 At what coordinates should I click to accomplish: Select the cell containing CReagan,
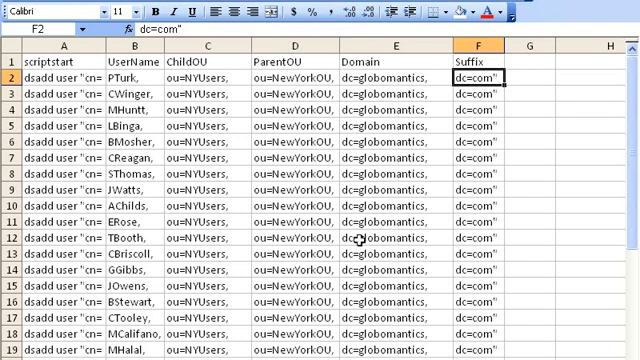(135, 158)
